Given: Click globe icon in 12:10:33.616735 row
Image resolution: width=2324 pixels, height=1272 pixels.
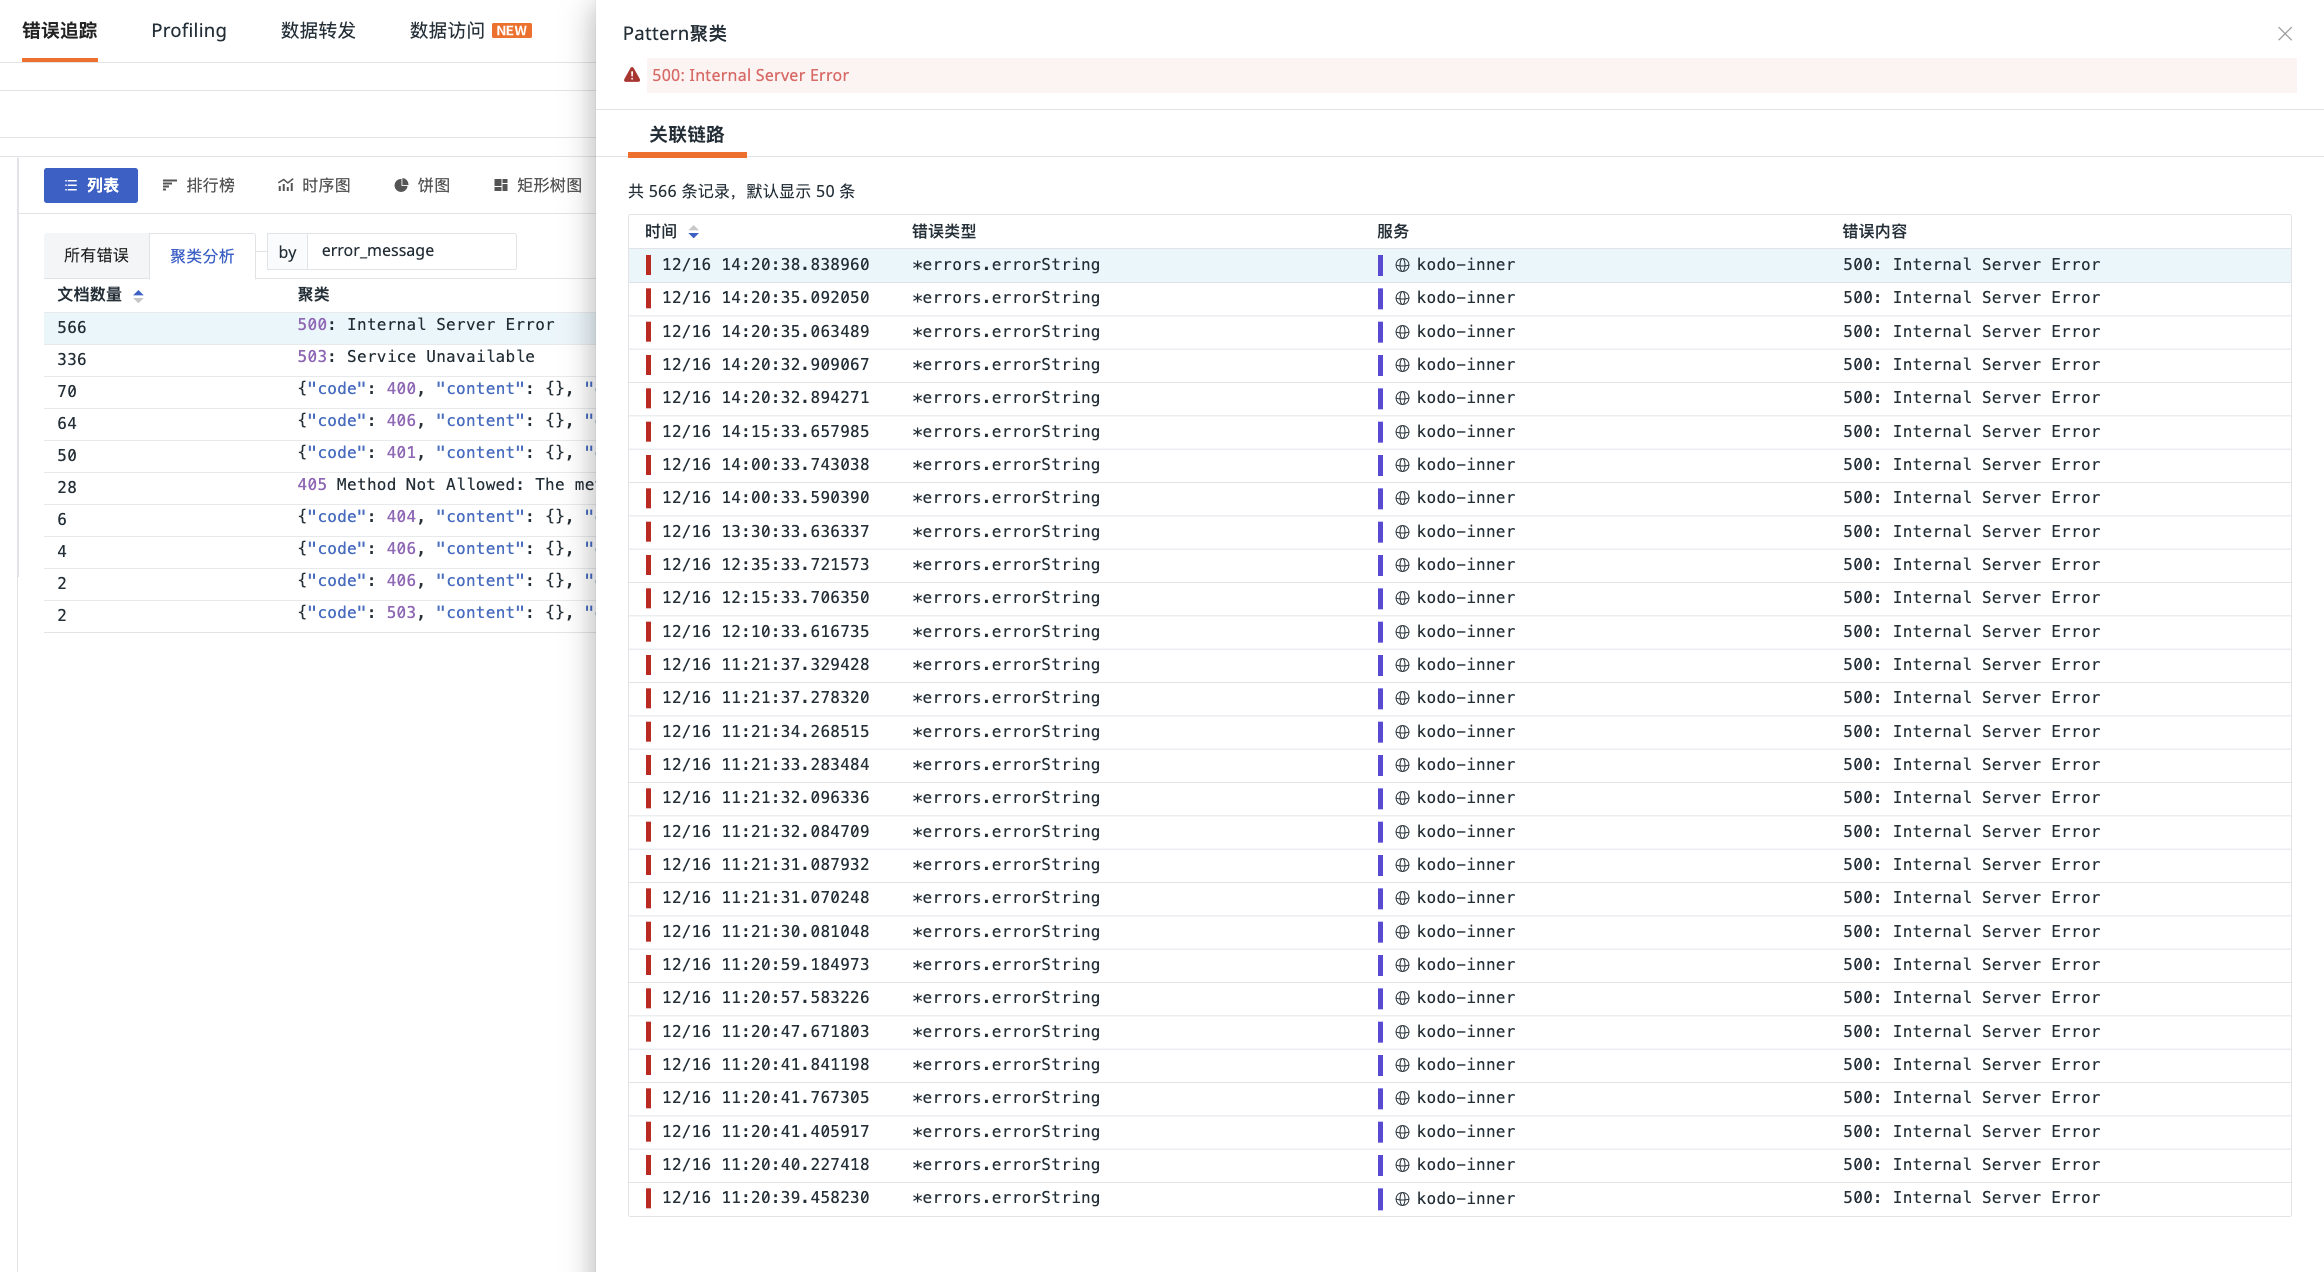Looking at the screenshot, I should 1402,632.
